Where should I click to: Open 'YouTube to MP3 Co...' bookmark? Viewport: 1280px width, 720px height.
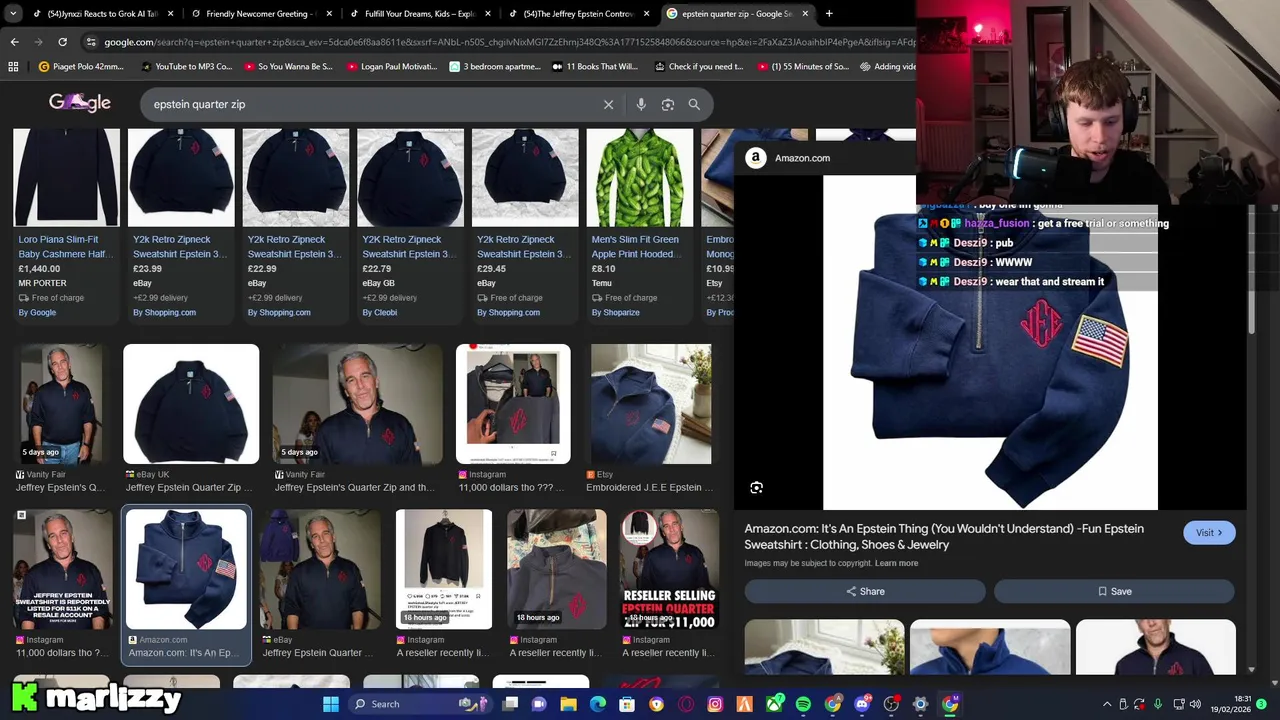tap(187, 67)
